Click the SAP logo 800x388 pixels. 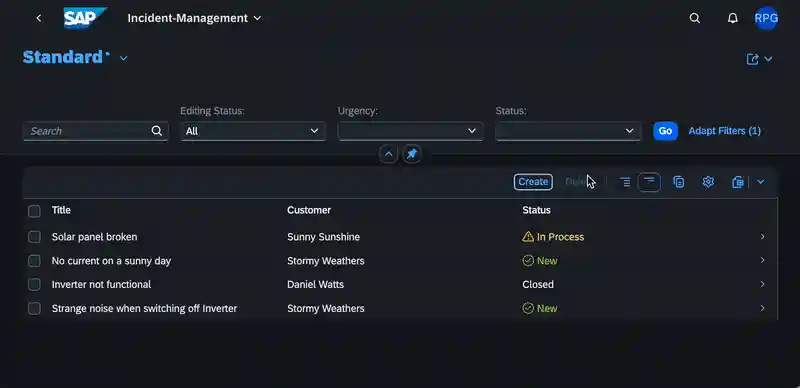[x=85, y=18]
